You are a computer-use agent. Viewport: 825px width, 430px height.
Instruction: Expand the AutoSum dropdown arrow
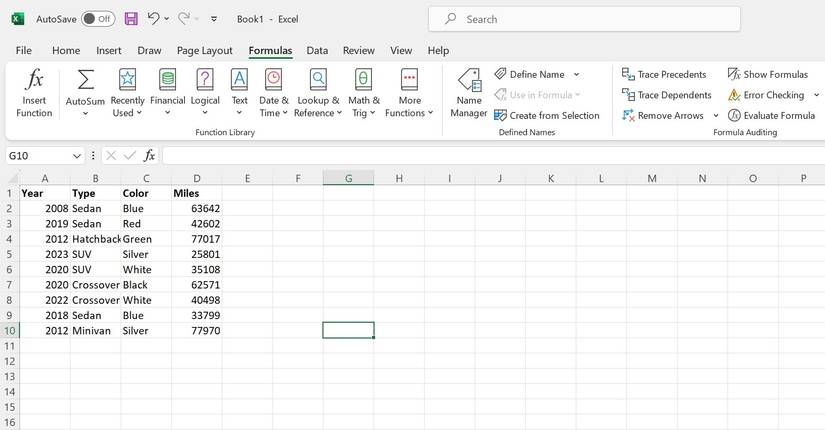click(x=85, y=113)
